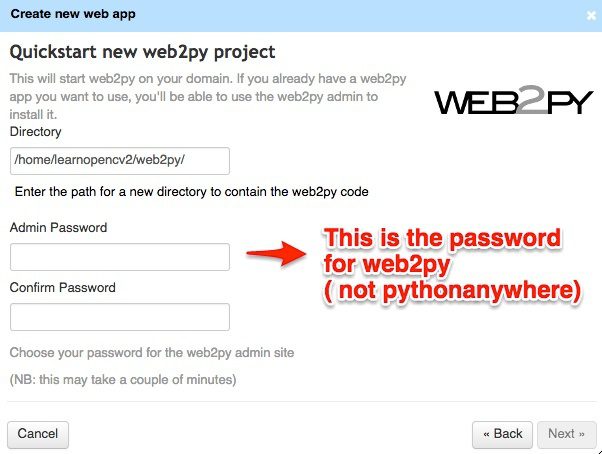This screenshot has width=602, height=454.
Task: Click the 'Enter the path for a new directory' hint
Action: (x=192, y=192)
